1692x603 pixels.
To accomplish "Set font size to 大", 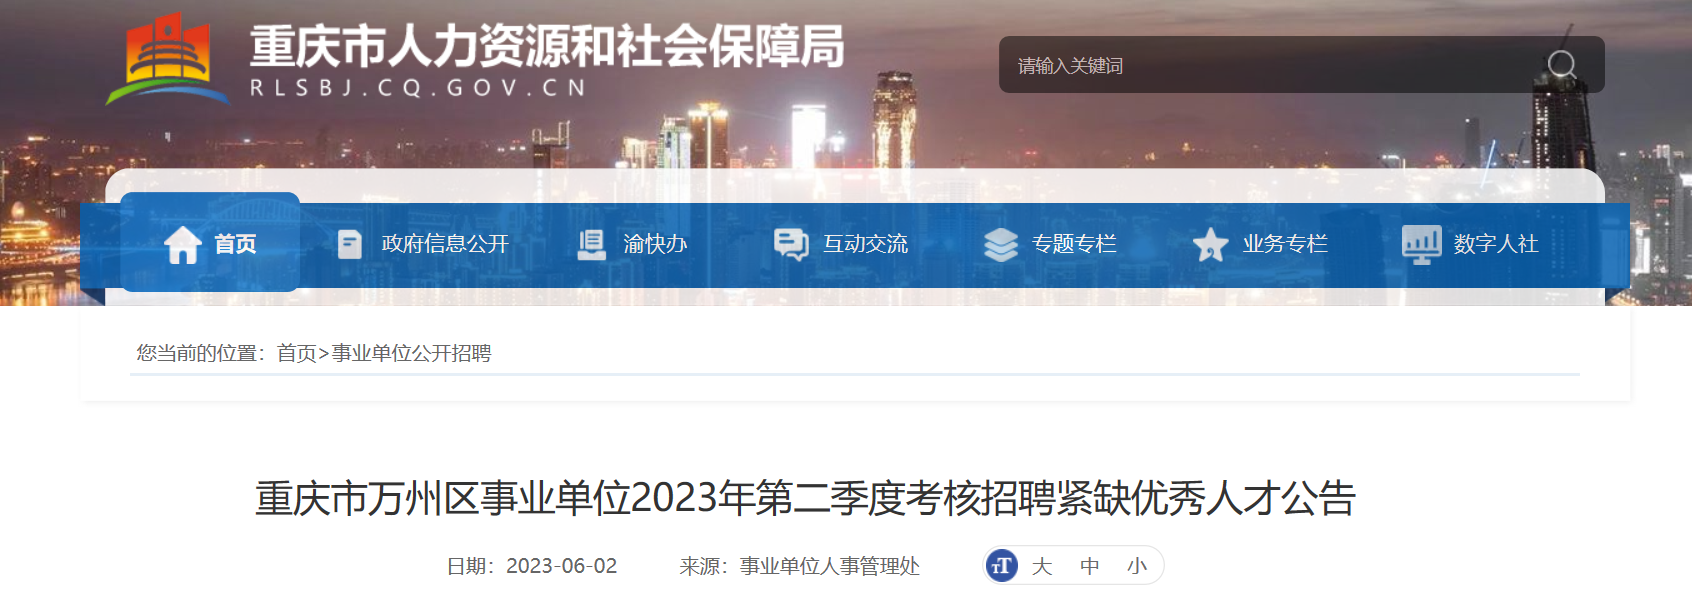I will (x=1042, y=567).
